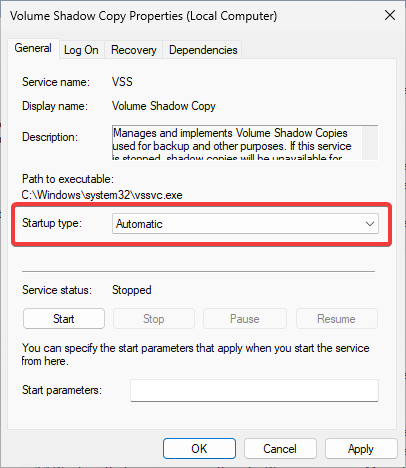
Task: Open the Recovery tab
Action: coord(133,50)
